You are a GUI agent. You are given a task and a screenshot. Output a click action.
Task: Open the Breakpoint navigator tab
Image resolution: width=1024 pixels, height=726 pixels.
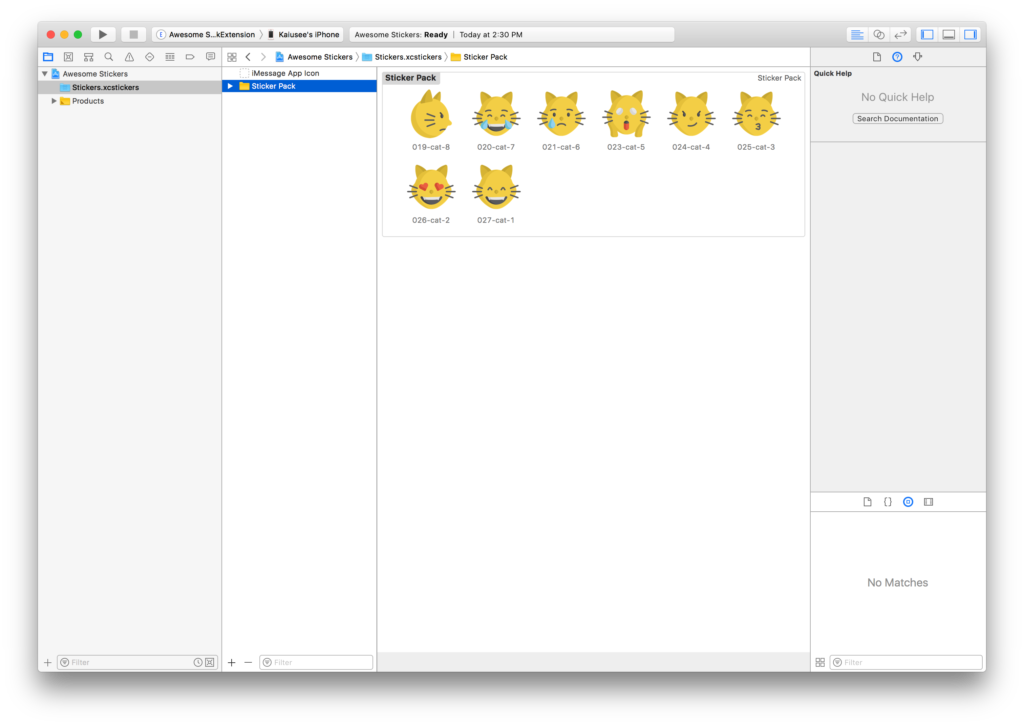tap(190, 57)
